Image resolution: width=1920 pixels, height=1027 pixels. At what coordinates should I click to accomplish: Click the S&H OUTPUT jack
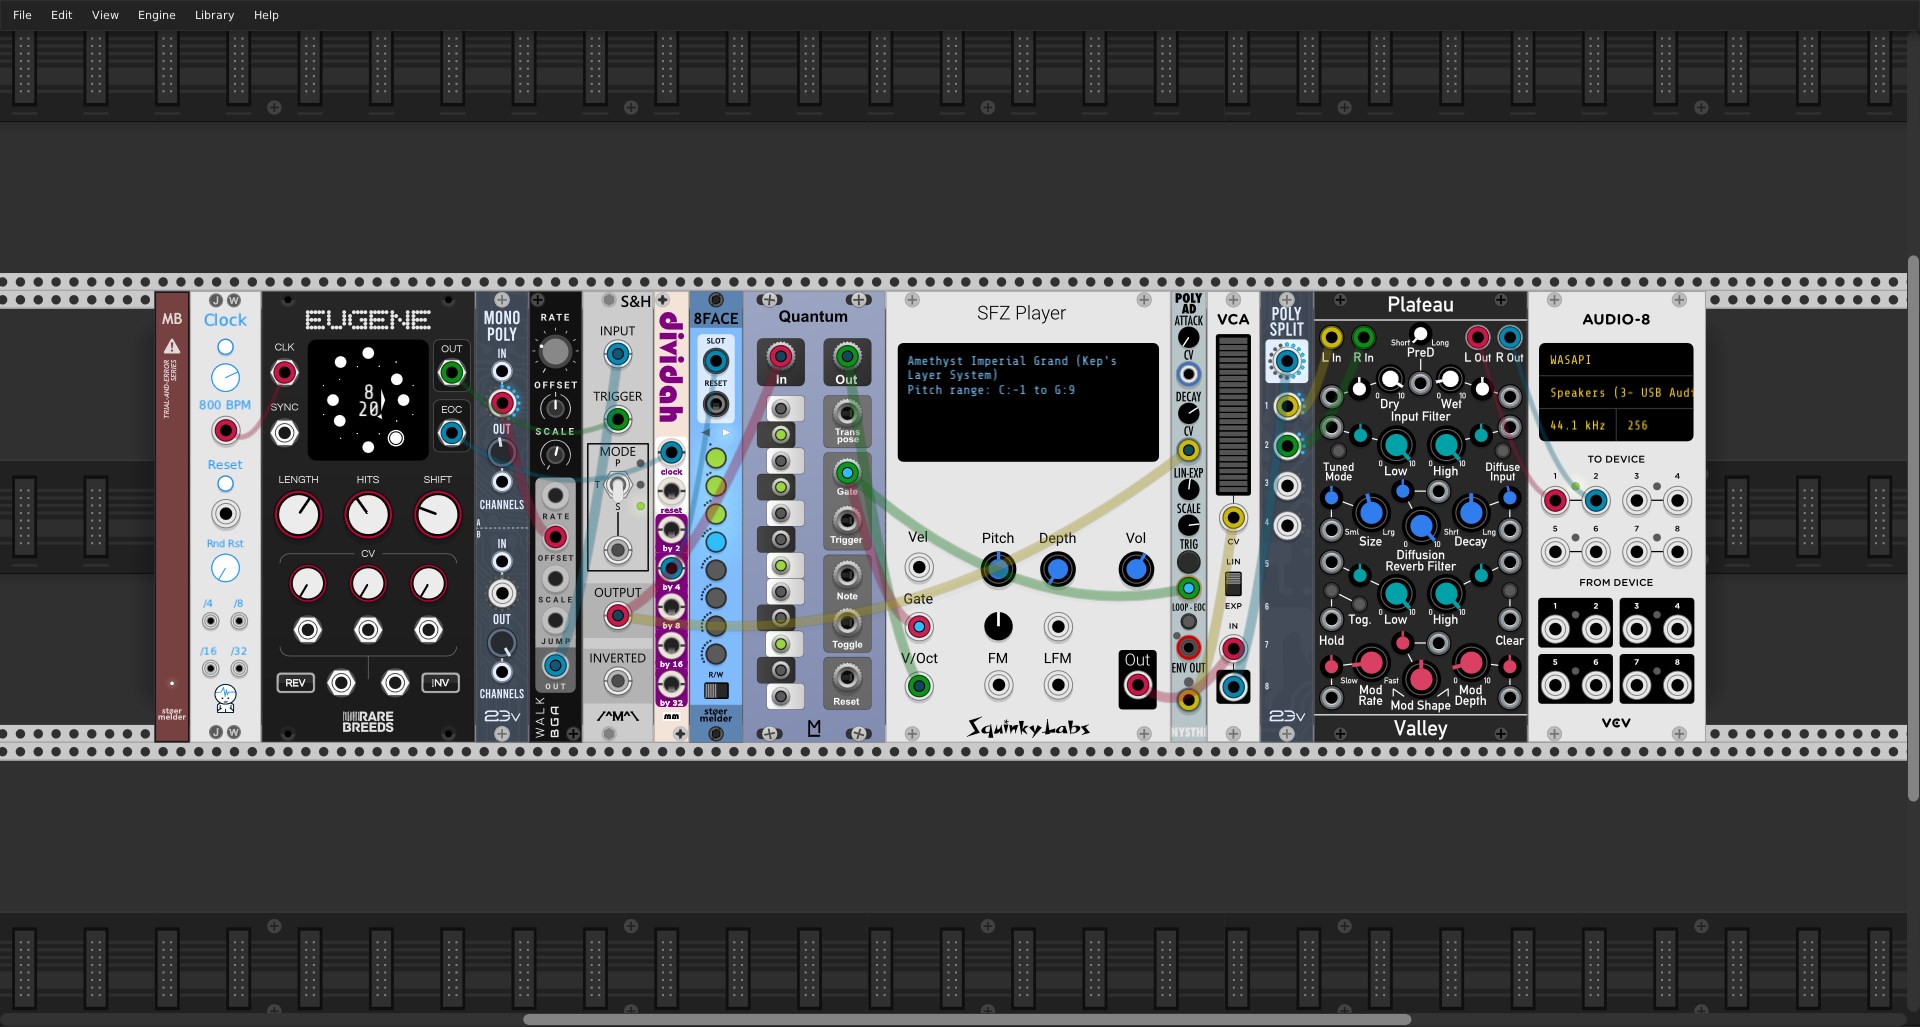(x=618, y=616)
